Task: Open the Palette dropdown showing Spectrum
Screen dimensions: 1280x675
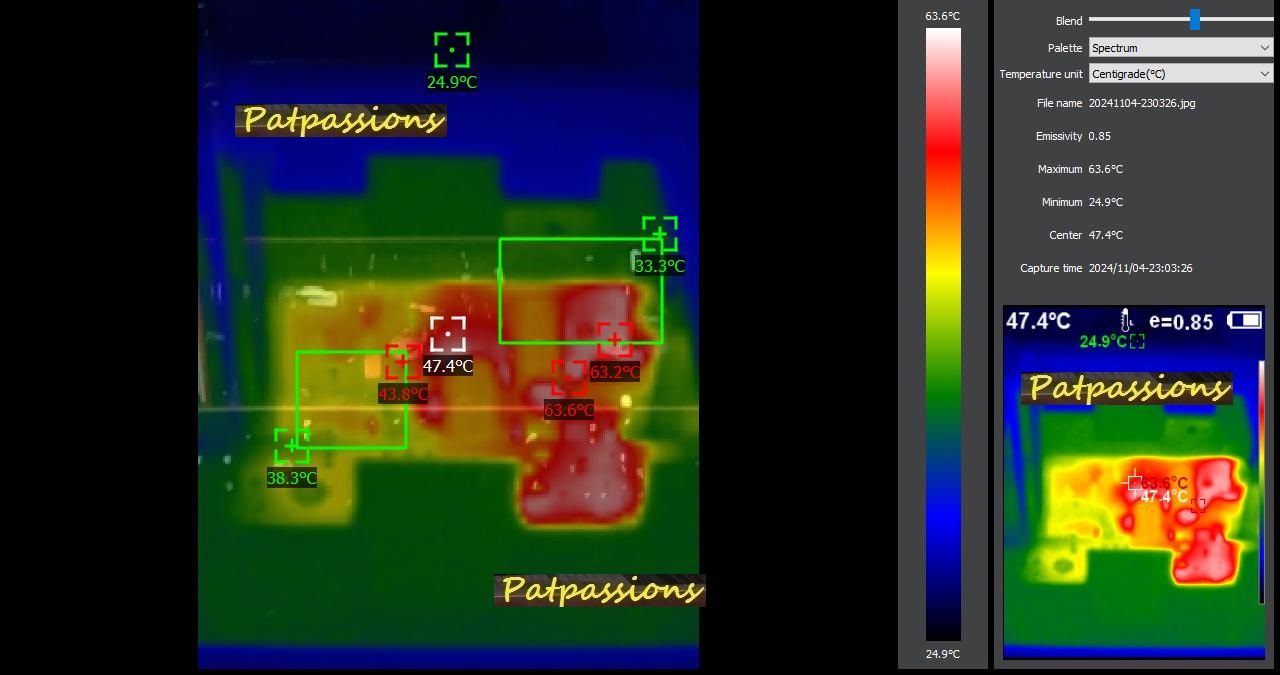Action: click(x=1180, y=47)
